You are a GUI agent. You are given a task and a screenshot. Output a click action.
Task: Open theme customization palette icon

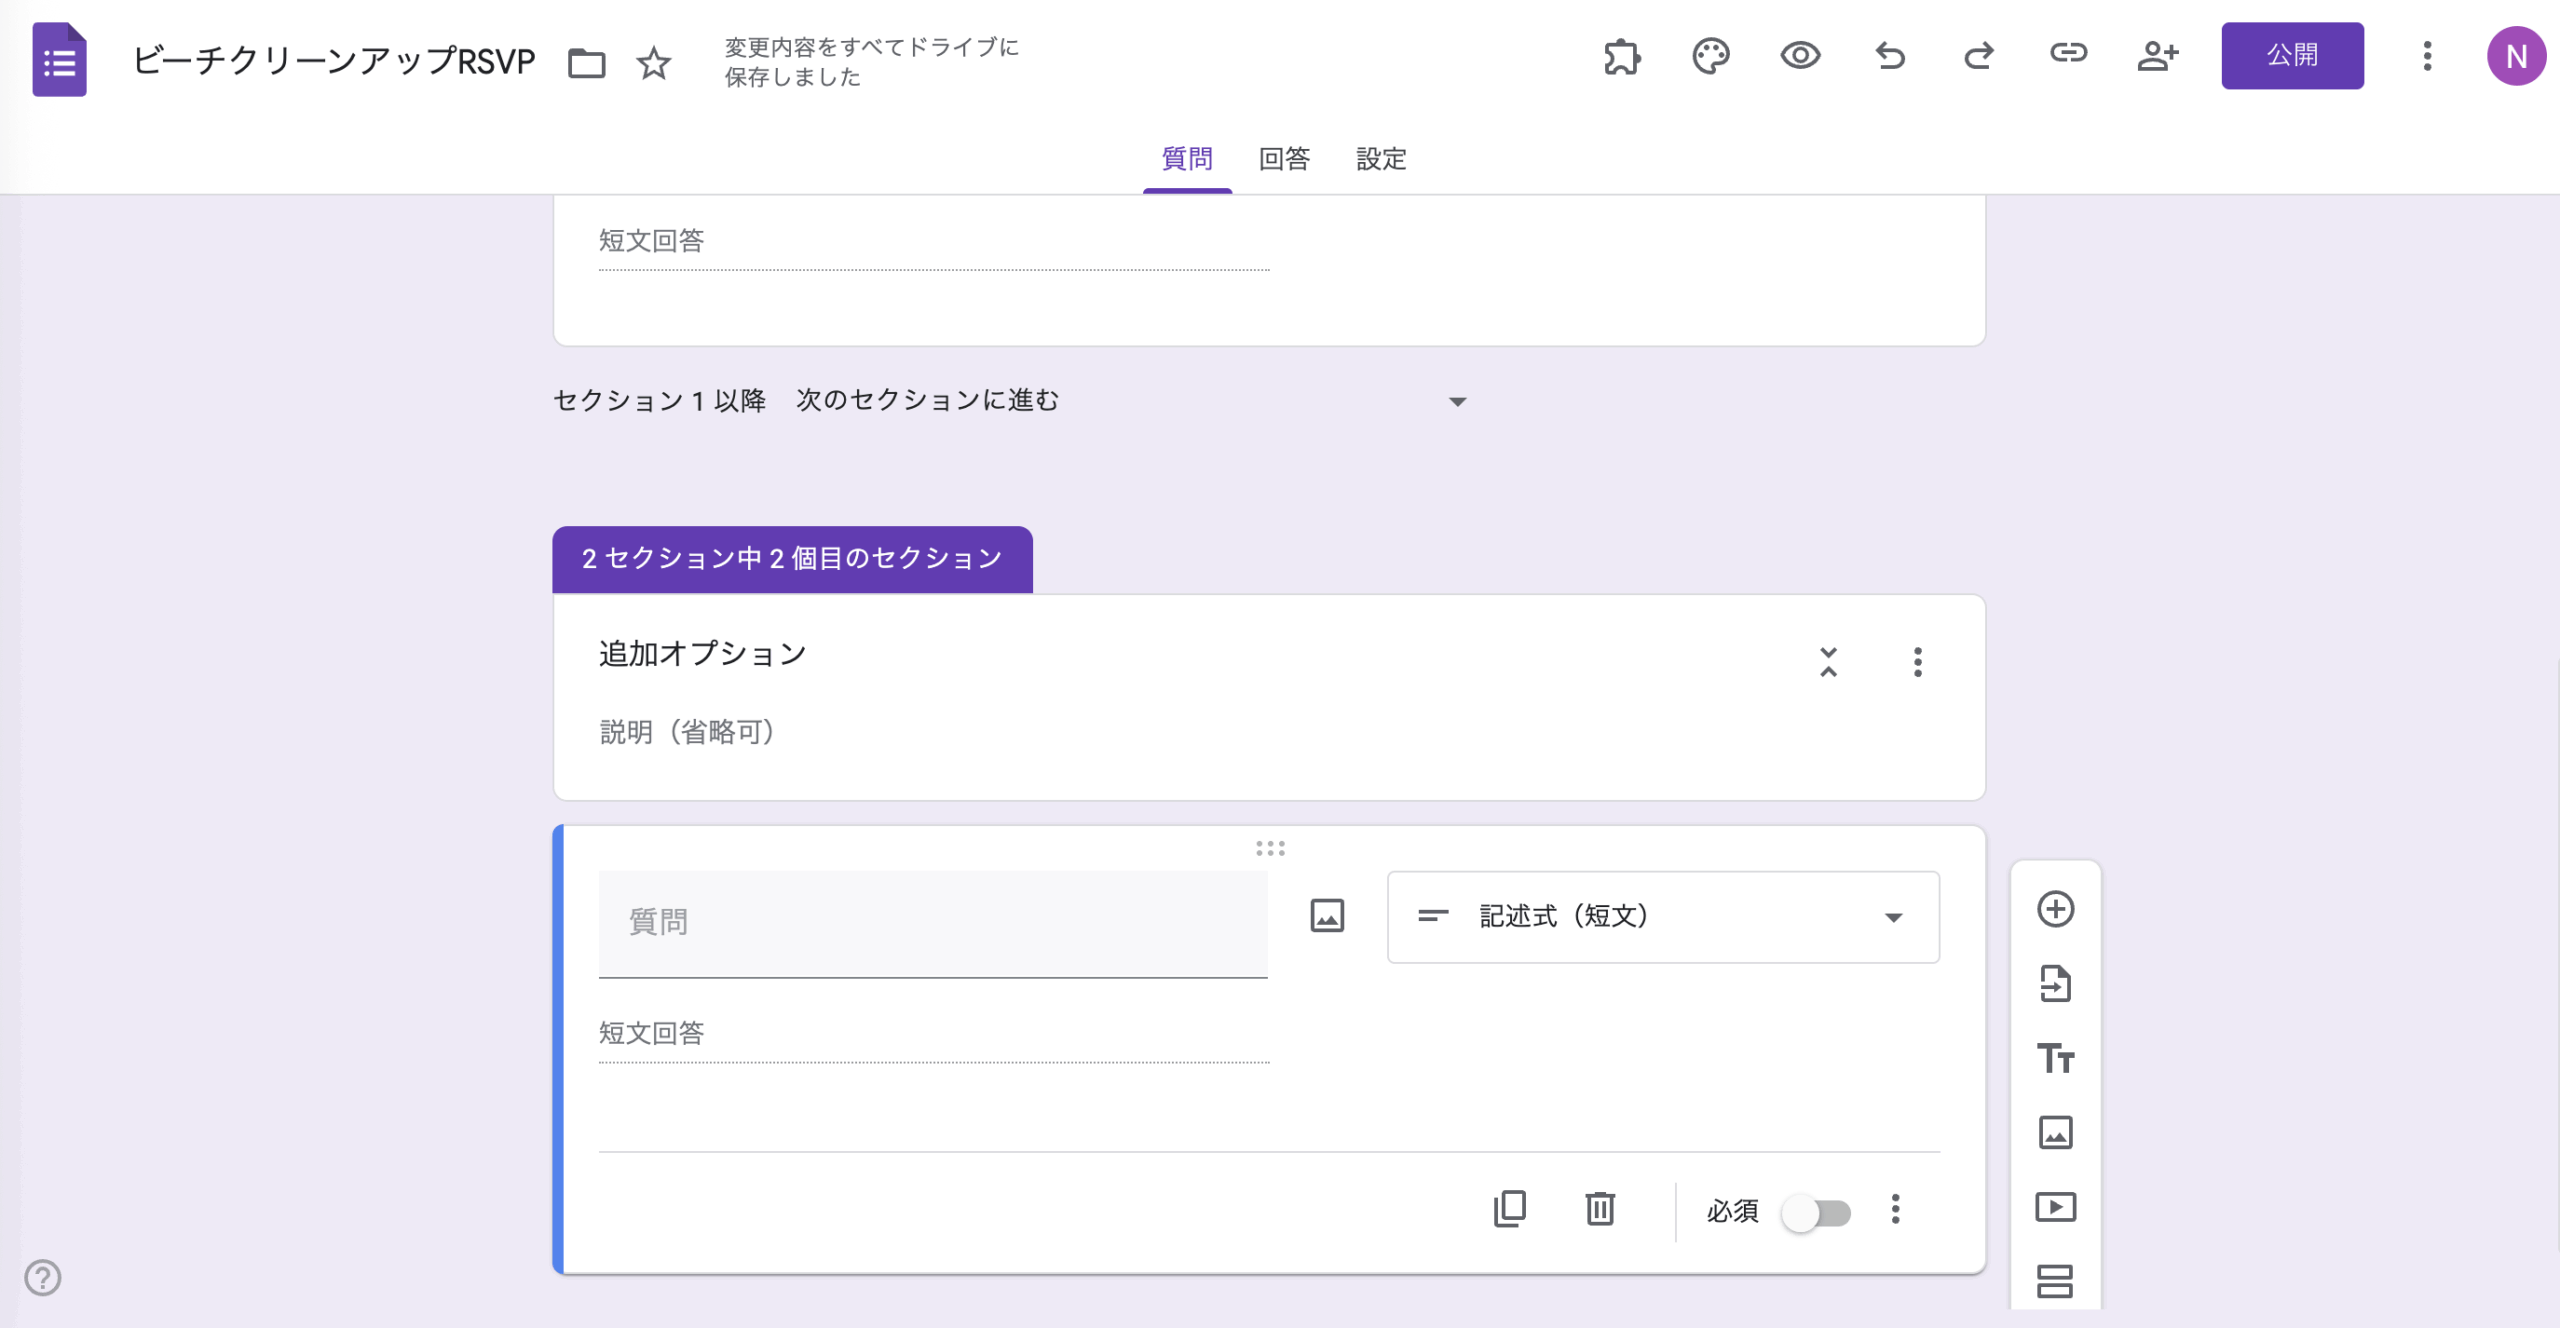[1710, 56]
